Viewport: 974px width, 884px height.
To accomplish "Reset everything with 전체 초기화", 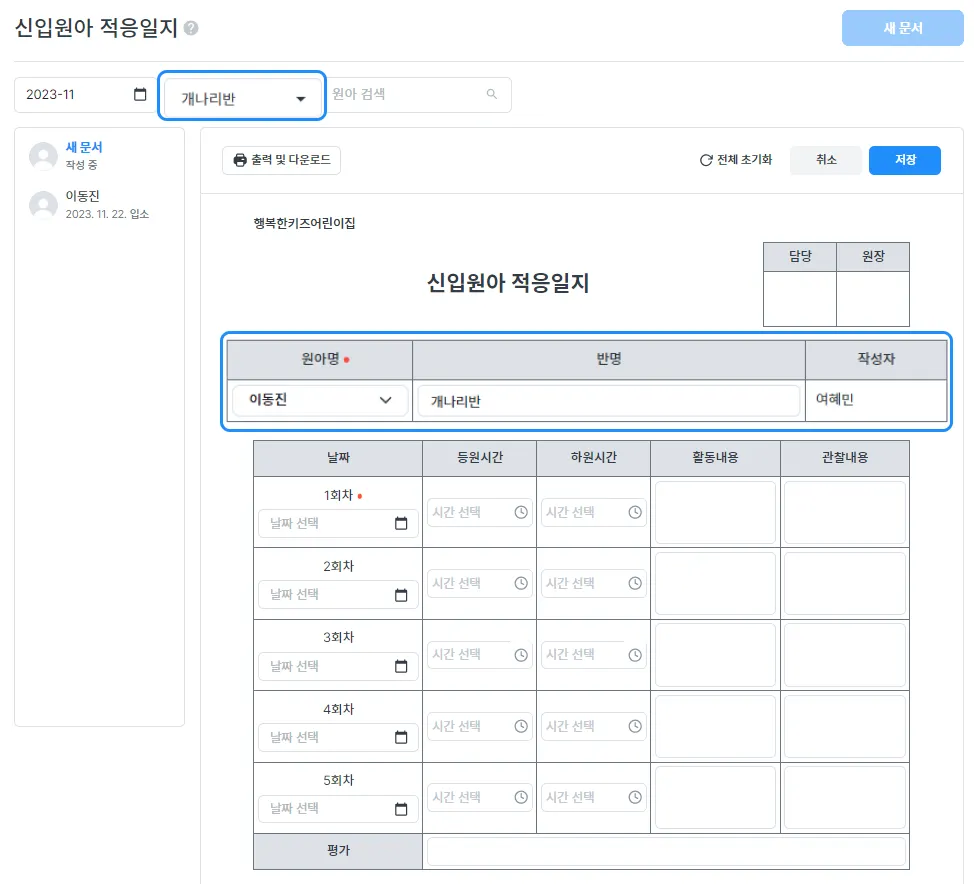I will click(x=736, y=160).
